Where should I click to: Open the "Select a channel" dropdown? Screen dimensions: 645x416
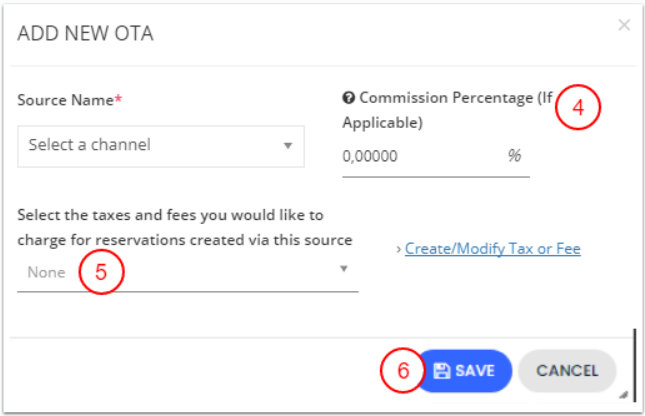(x=150, y=145)
